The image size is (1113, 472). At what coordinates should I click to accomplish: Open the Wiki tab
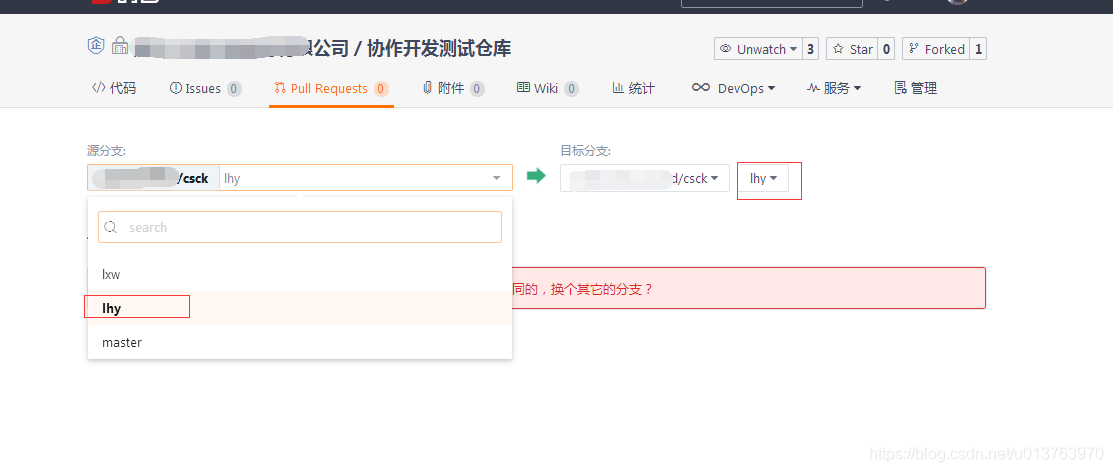546,88
